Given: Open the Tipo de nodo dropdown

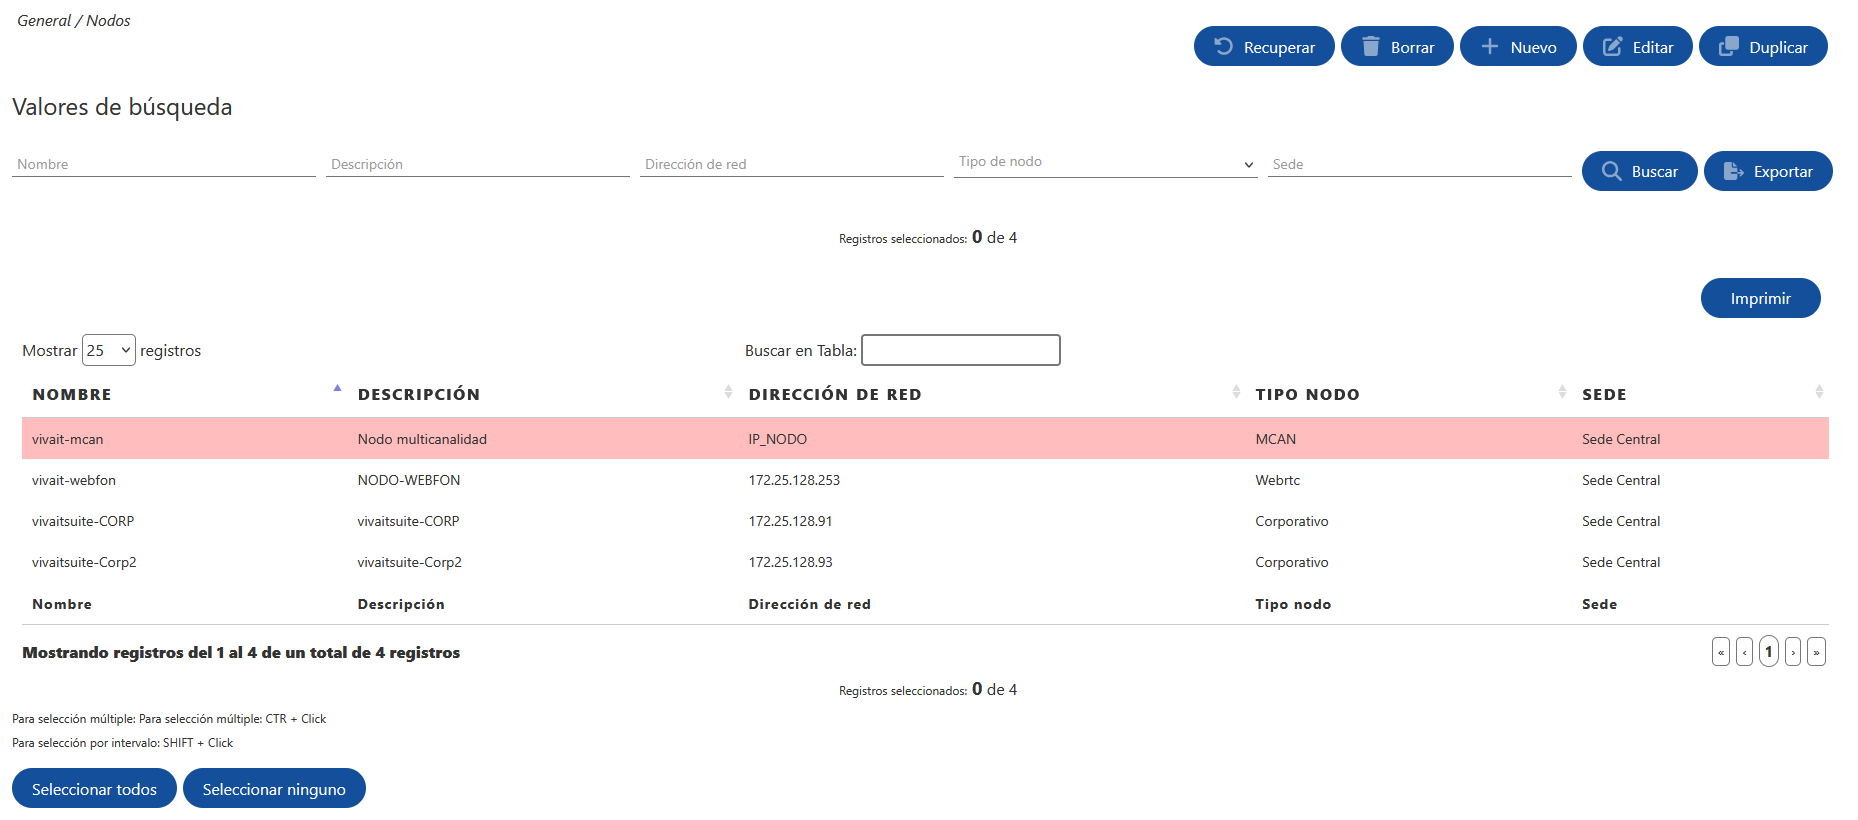Looking at the screenshot, I should click(x=1106, y=163).
